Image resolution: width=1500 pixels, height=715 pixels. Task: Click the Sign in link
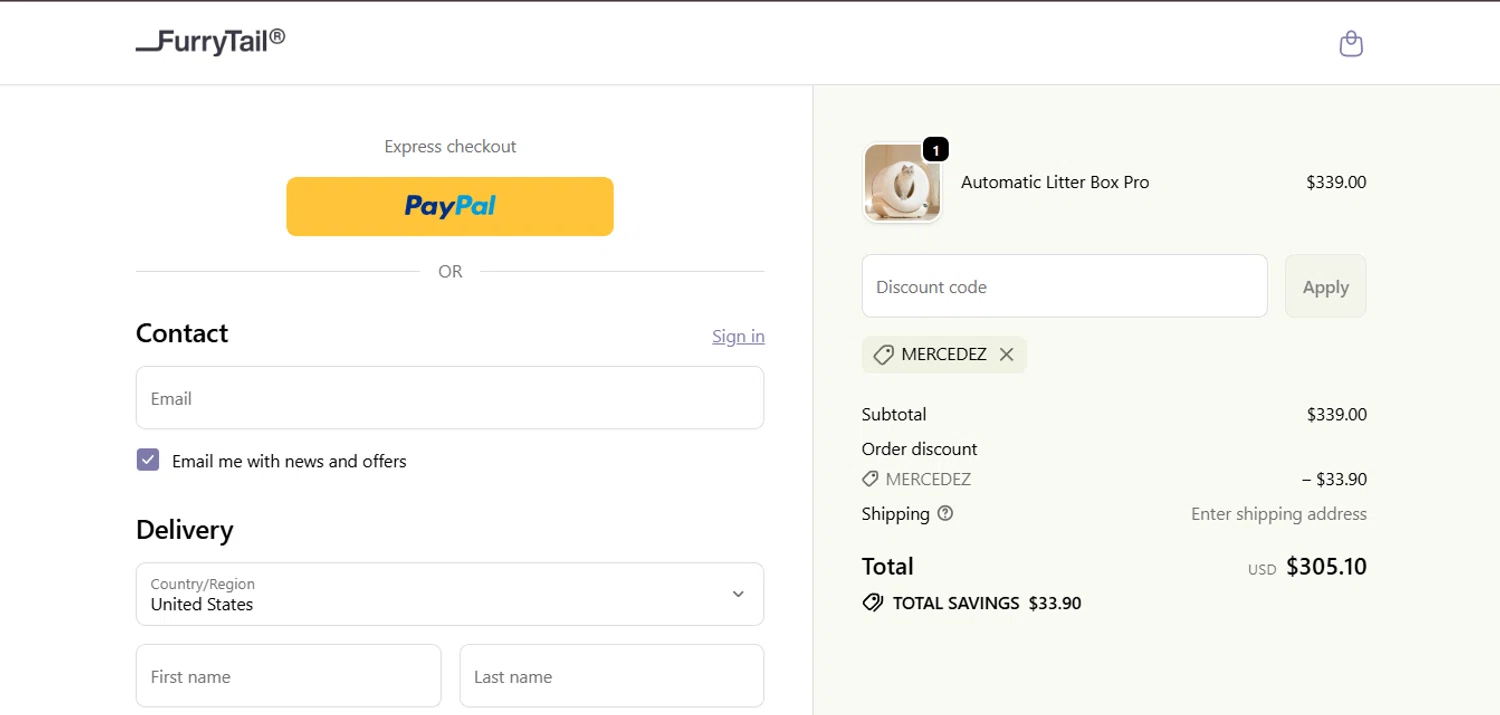point(738,336)
